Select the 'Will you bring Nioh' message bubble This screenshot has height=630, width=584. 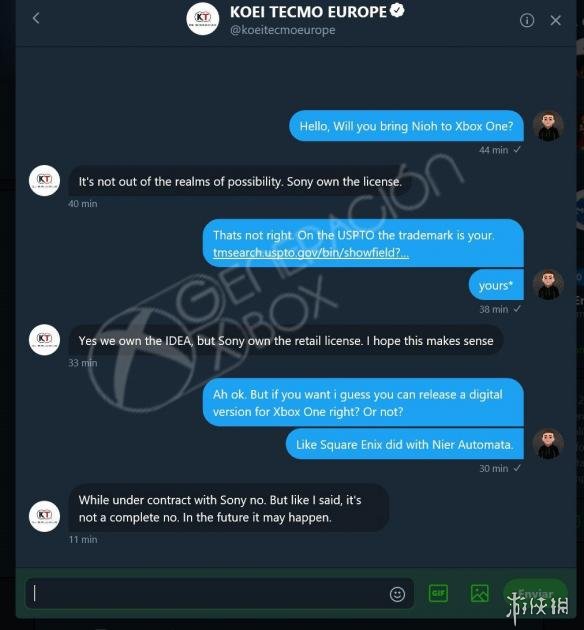click(x=406, y=126)
